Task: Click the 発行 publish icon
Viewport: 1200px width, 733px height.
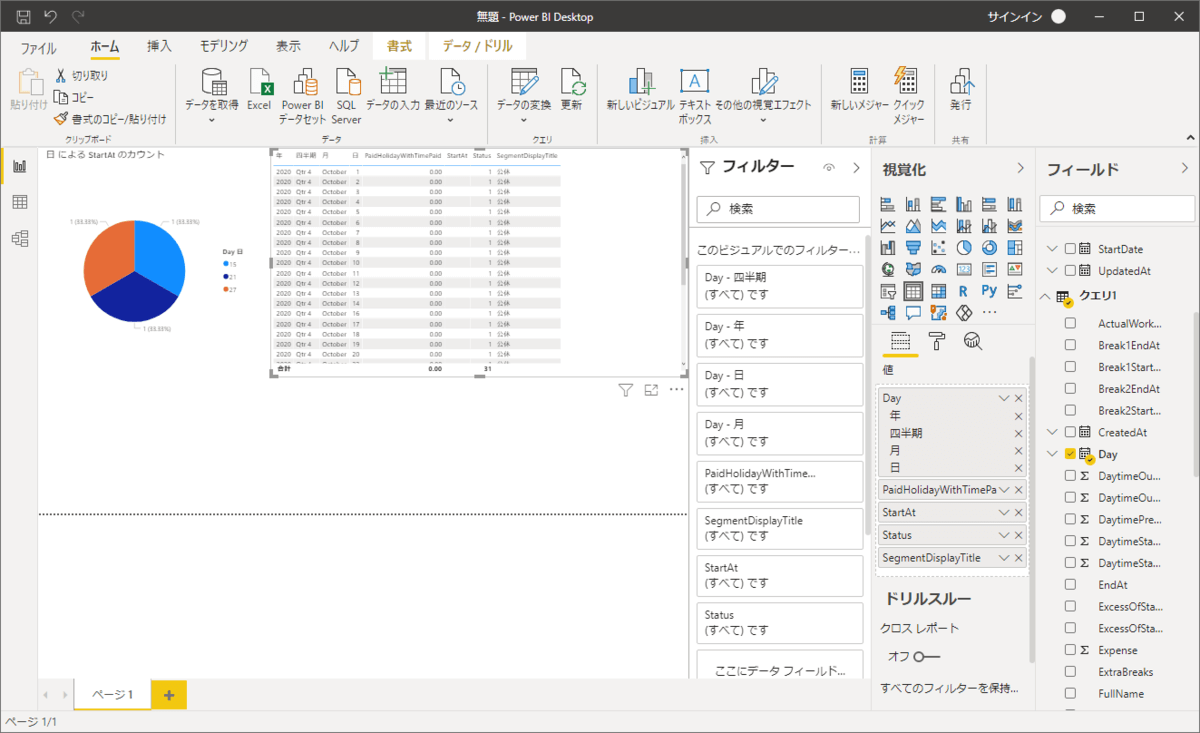Action: (x=961, y=92)
